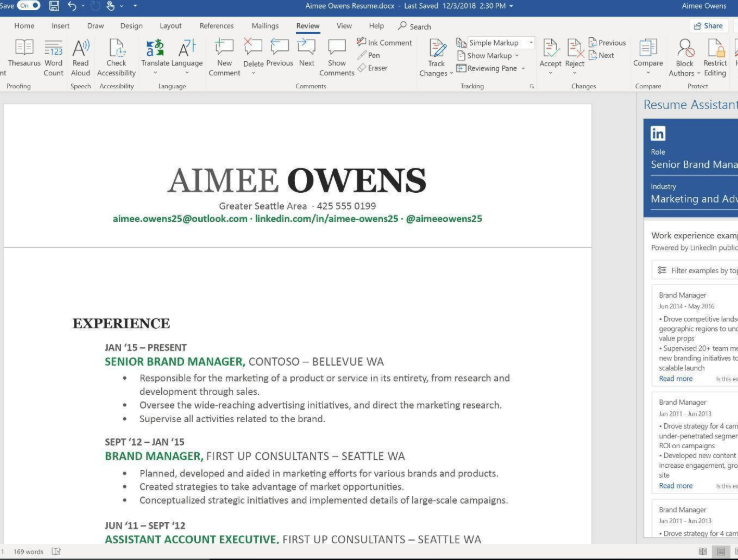
Task: Open the Reviewing Pane dropdown arrow
Action: point(523,69)
